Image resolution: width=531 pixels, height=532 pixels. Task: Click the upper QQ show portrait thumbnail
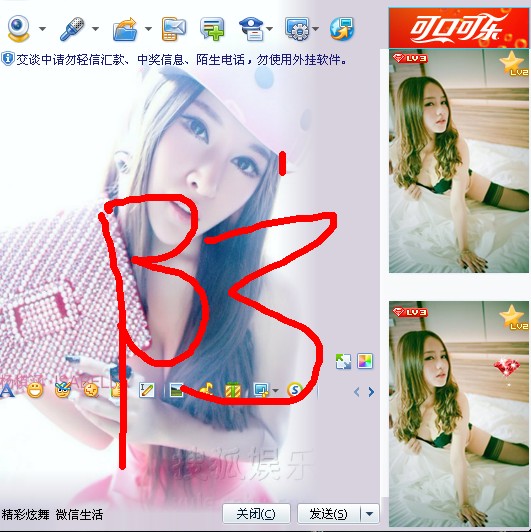coord(458,161)
